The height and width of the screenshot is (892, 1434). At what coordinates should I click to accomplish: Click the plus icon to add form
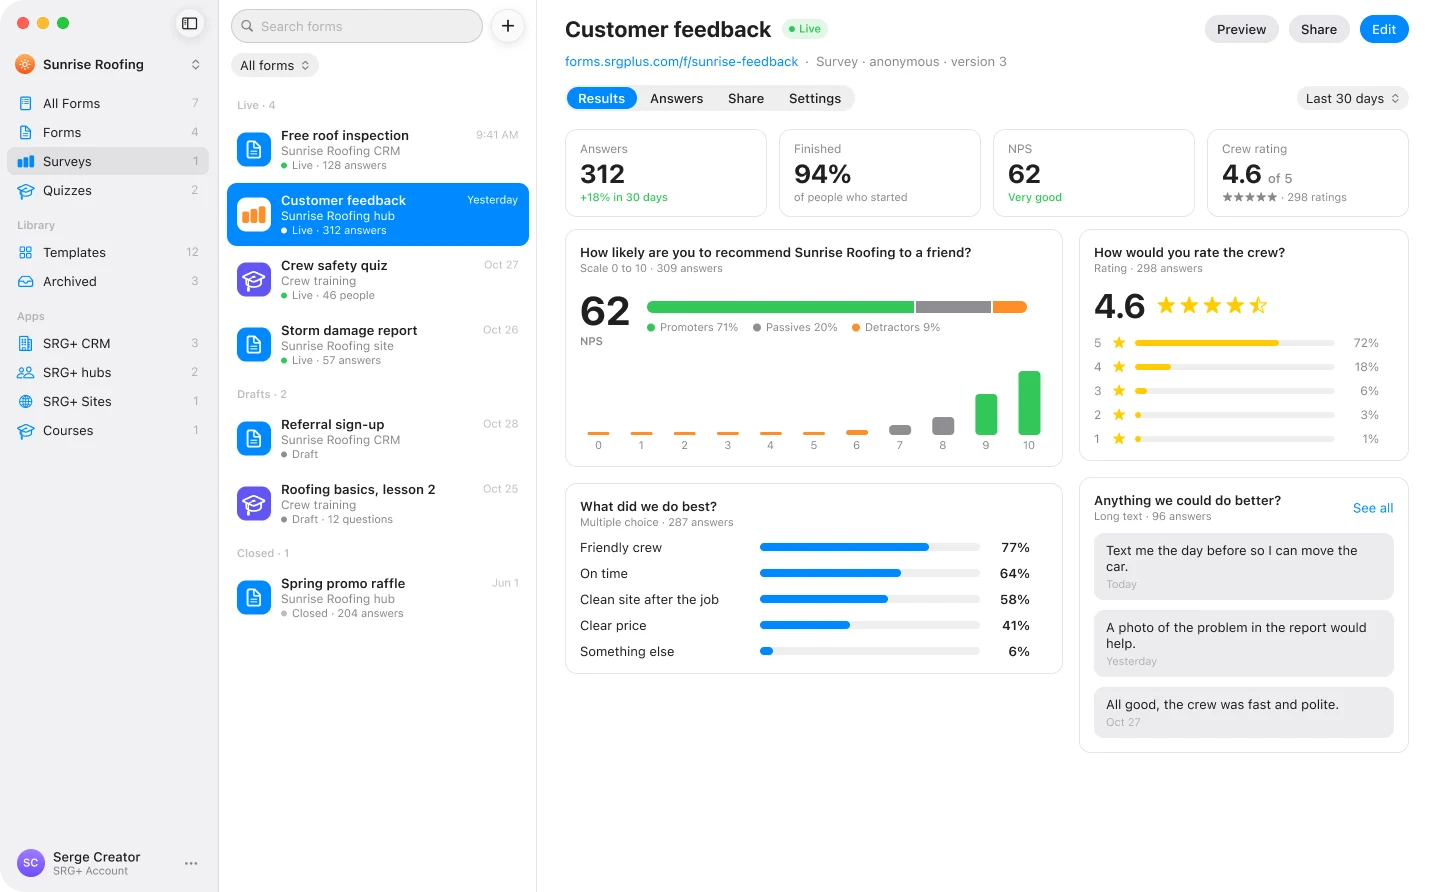[508, 26]
